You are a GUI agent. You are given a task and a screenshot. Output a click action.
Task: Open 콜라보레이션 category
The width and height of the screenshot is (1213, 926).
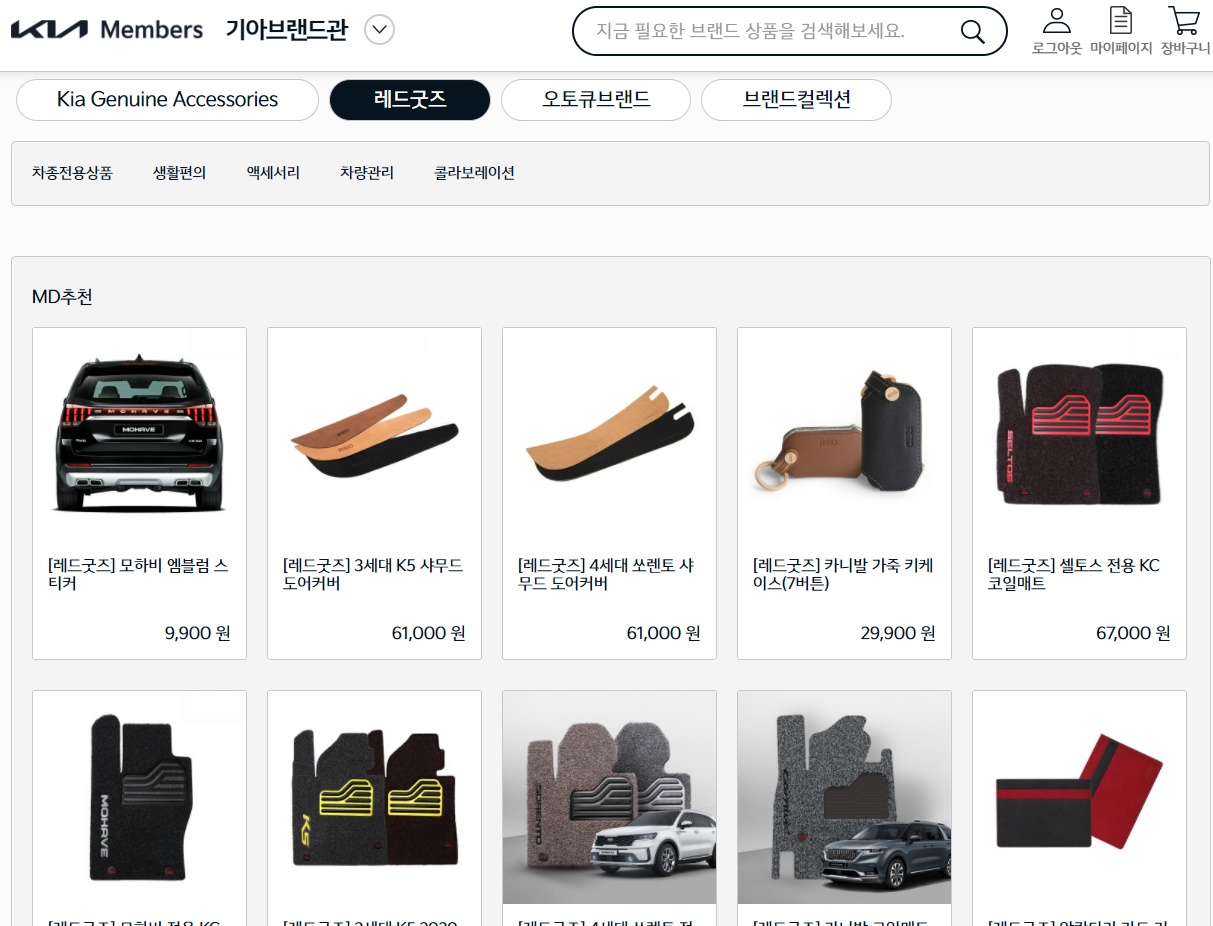474,173
